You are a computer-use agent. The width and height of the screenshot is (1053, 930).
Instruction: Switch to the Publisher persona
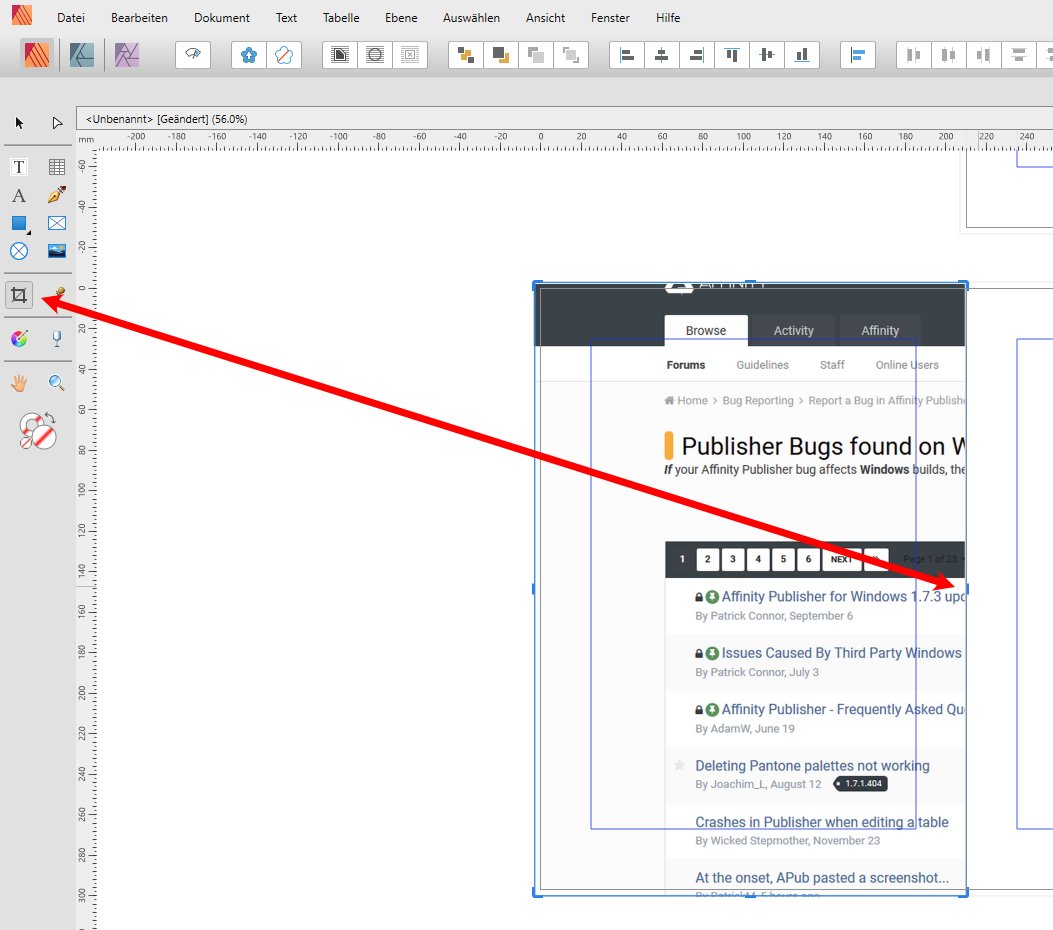pos(37,54)
